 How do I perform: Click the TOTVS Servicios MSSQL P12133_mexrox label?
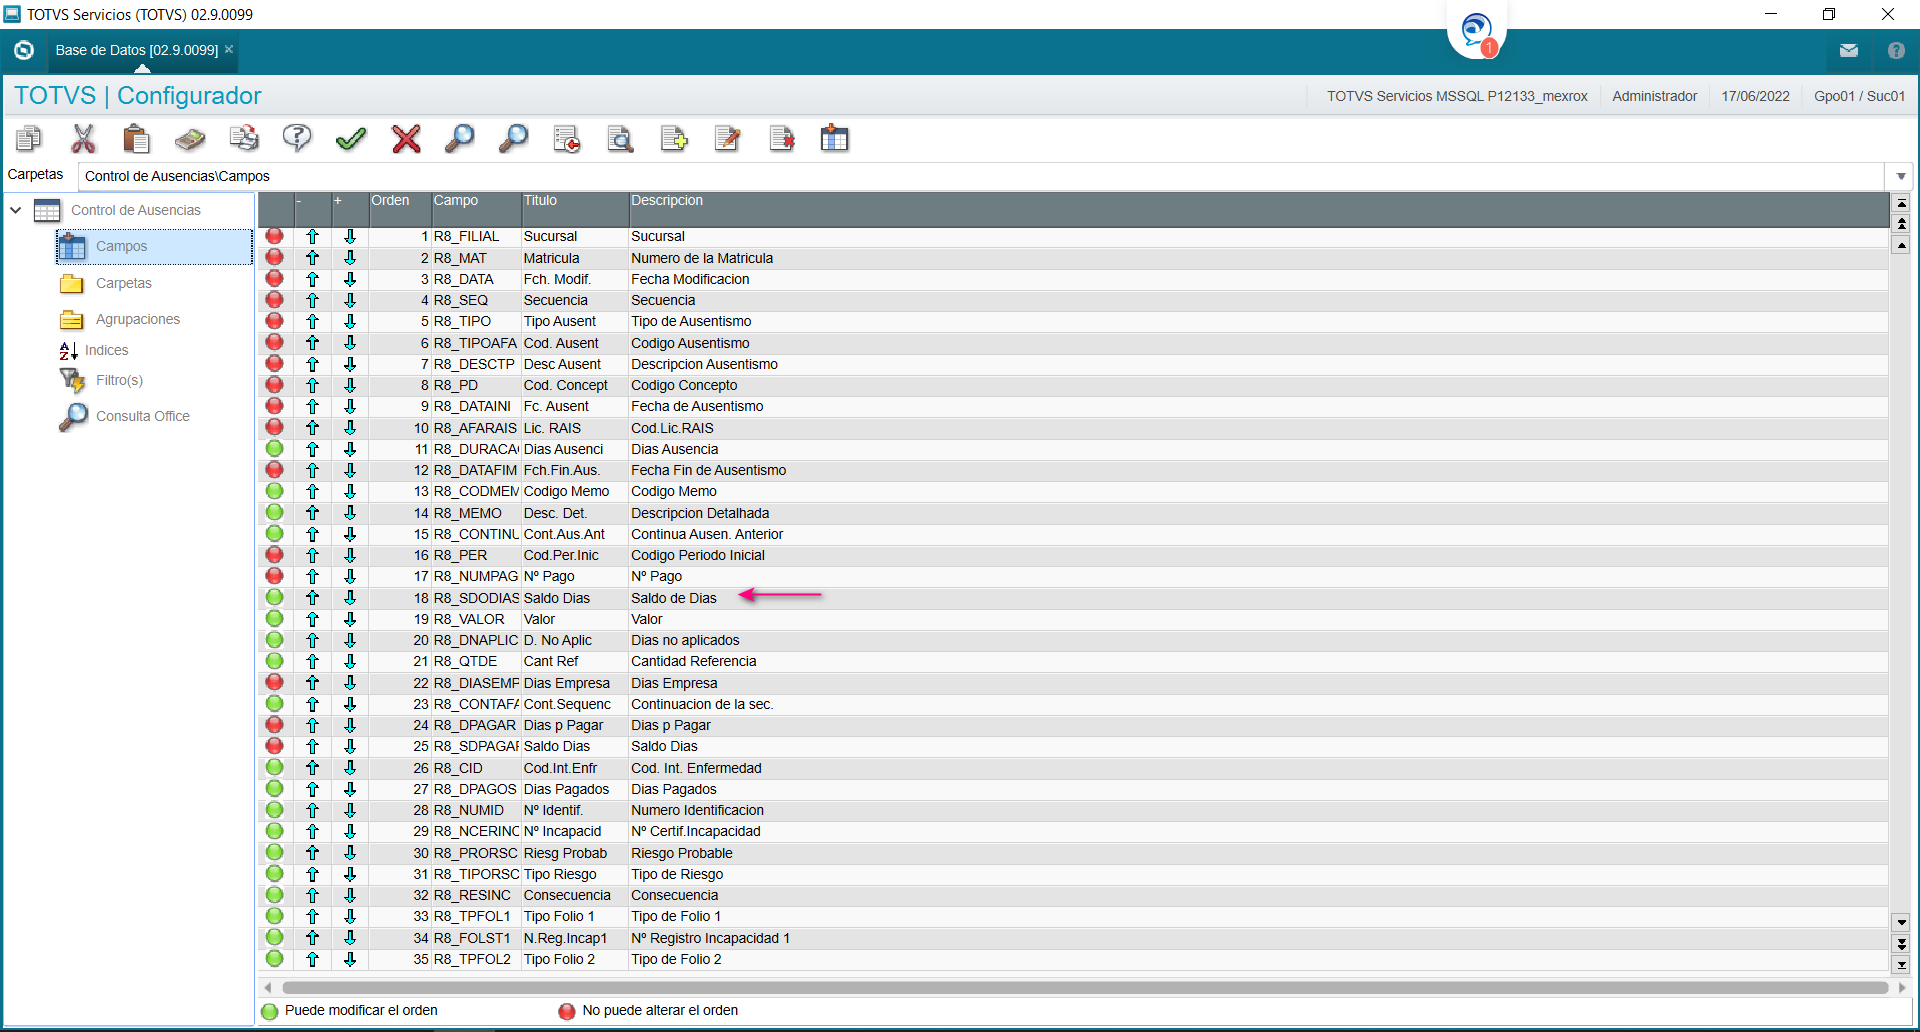click(x=1457, y=96)
